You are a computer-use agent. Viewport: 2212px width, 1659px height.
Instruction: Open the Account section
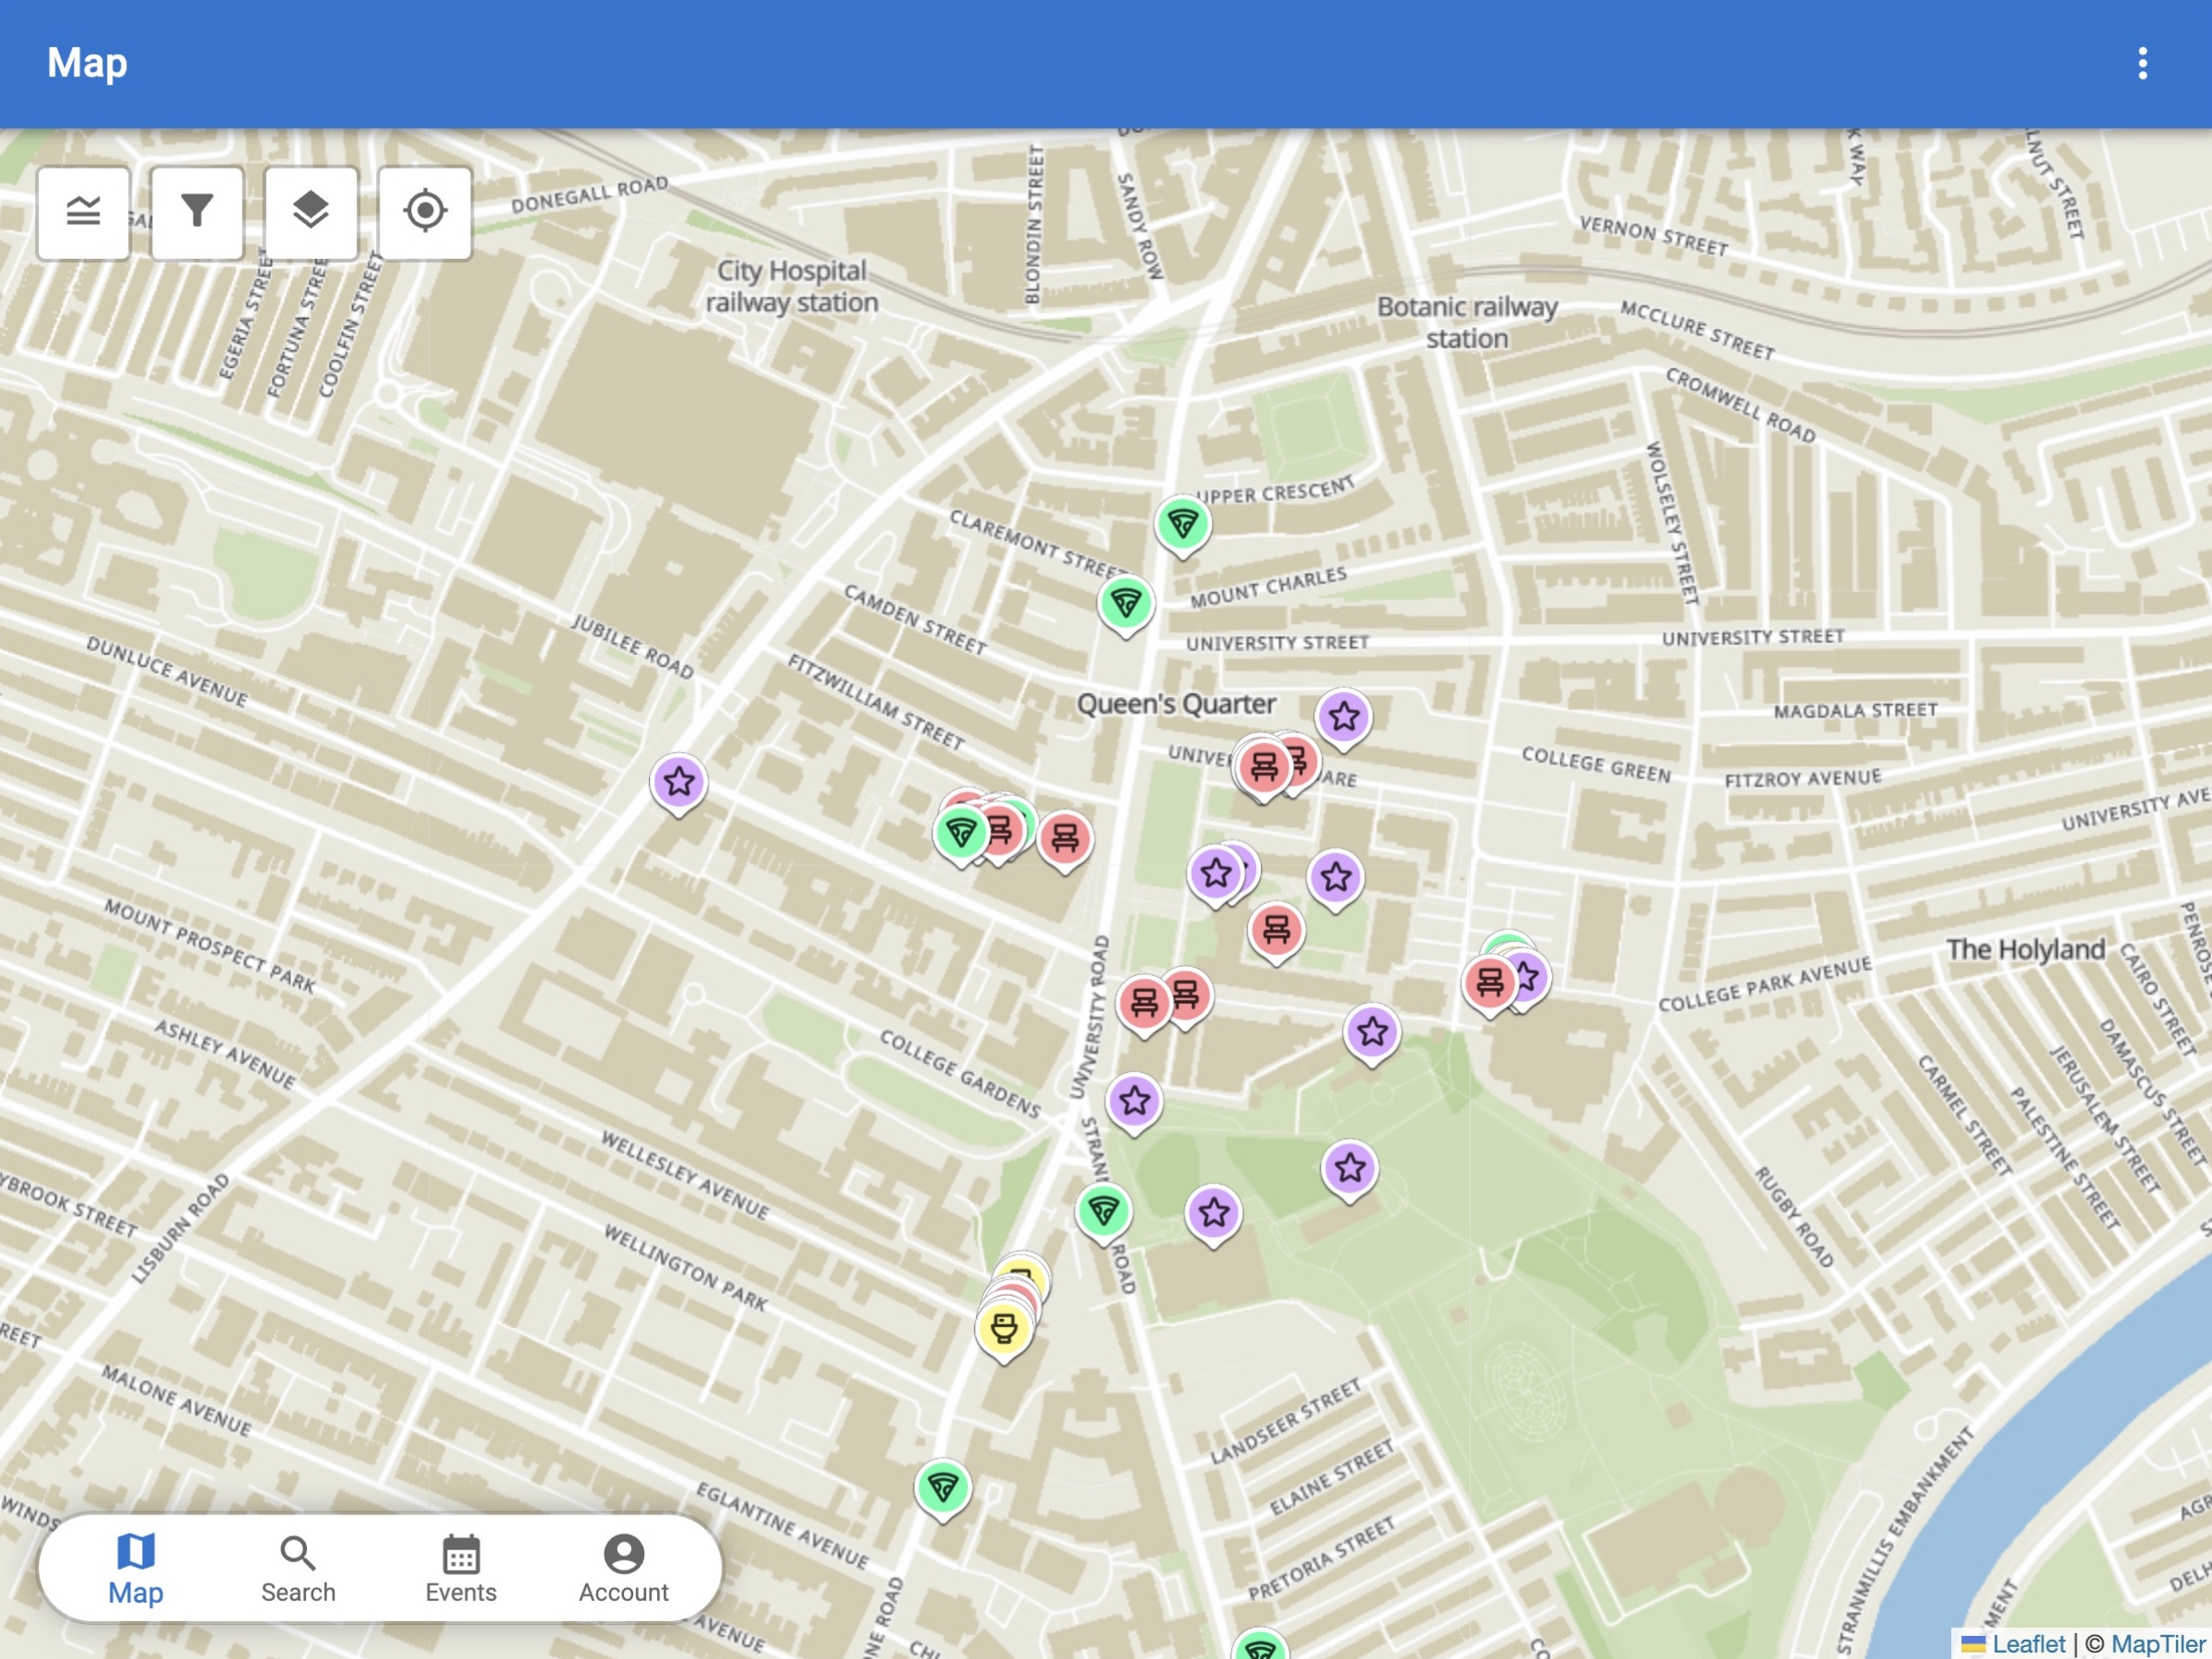point(622,1570)
